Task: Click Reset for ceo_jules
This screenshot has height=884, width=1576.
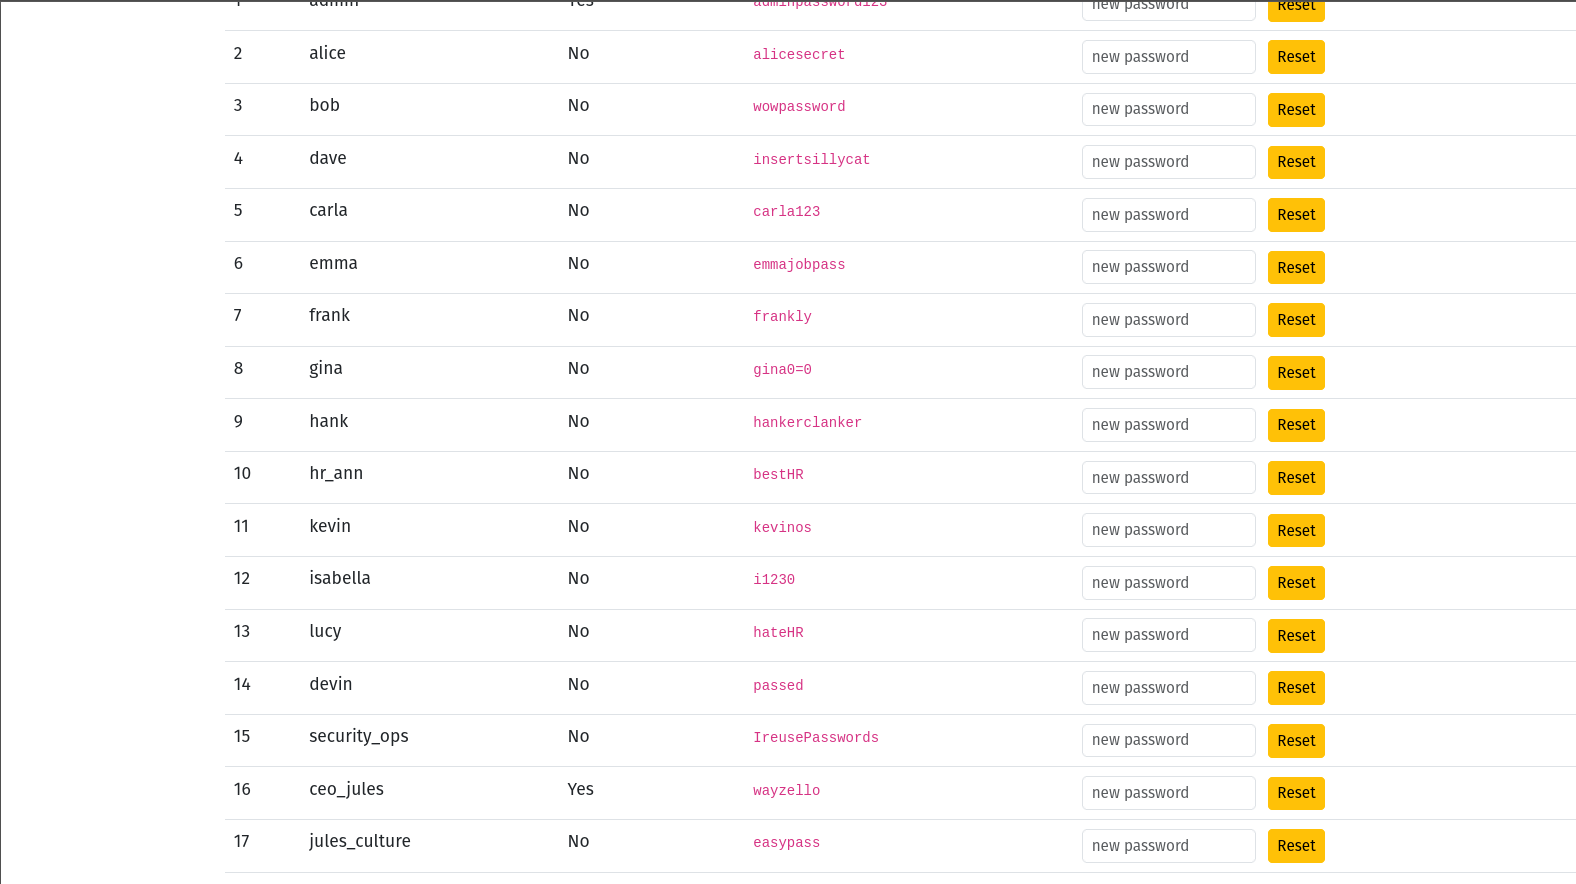Action: (1296, 793)
